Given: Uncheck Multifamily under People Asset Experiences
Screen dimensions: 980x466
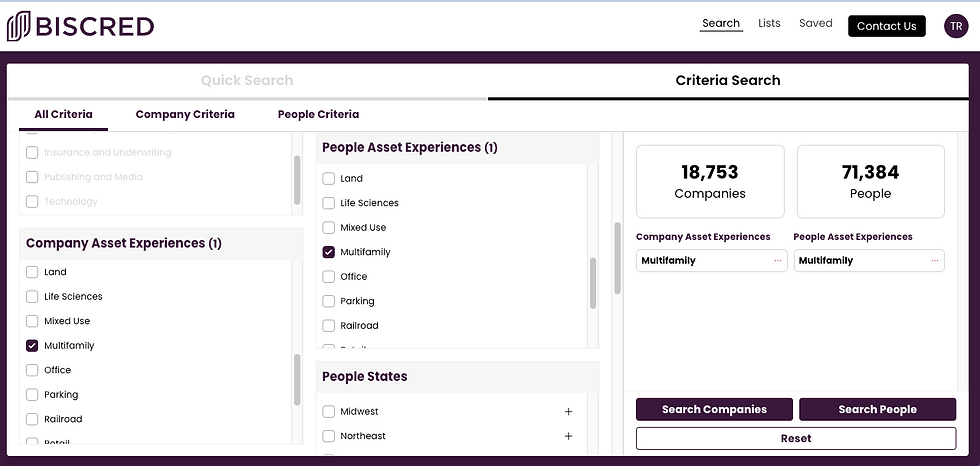Looking at the screenshot, I should tap(329, 252).
